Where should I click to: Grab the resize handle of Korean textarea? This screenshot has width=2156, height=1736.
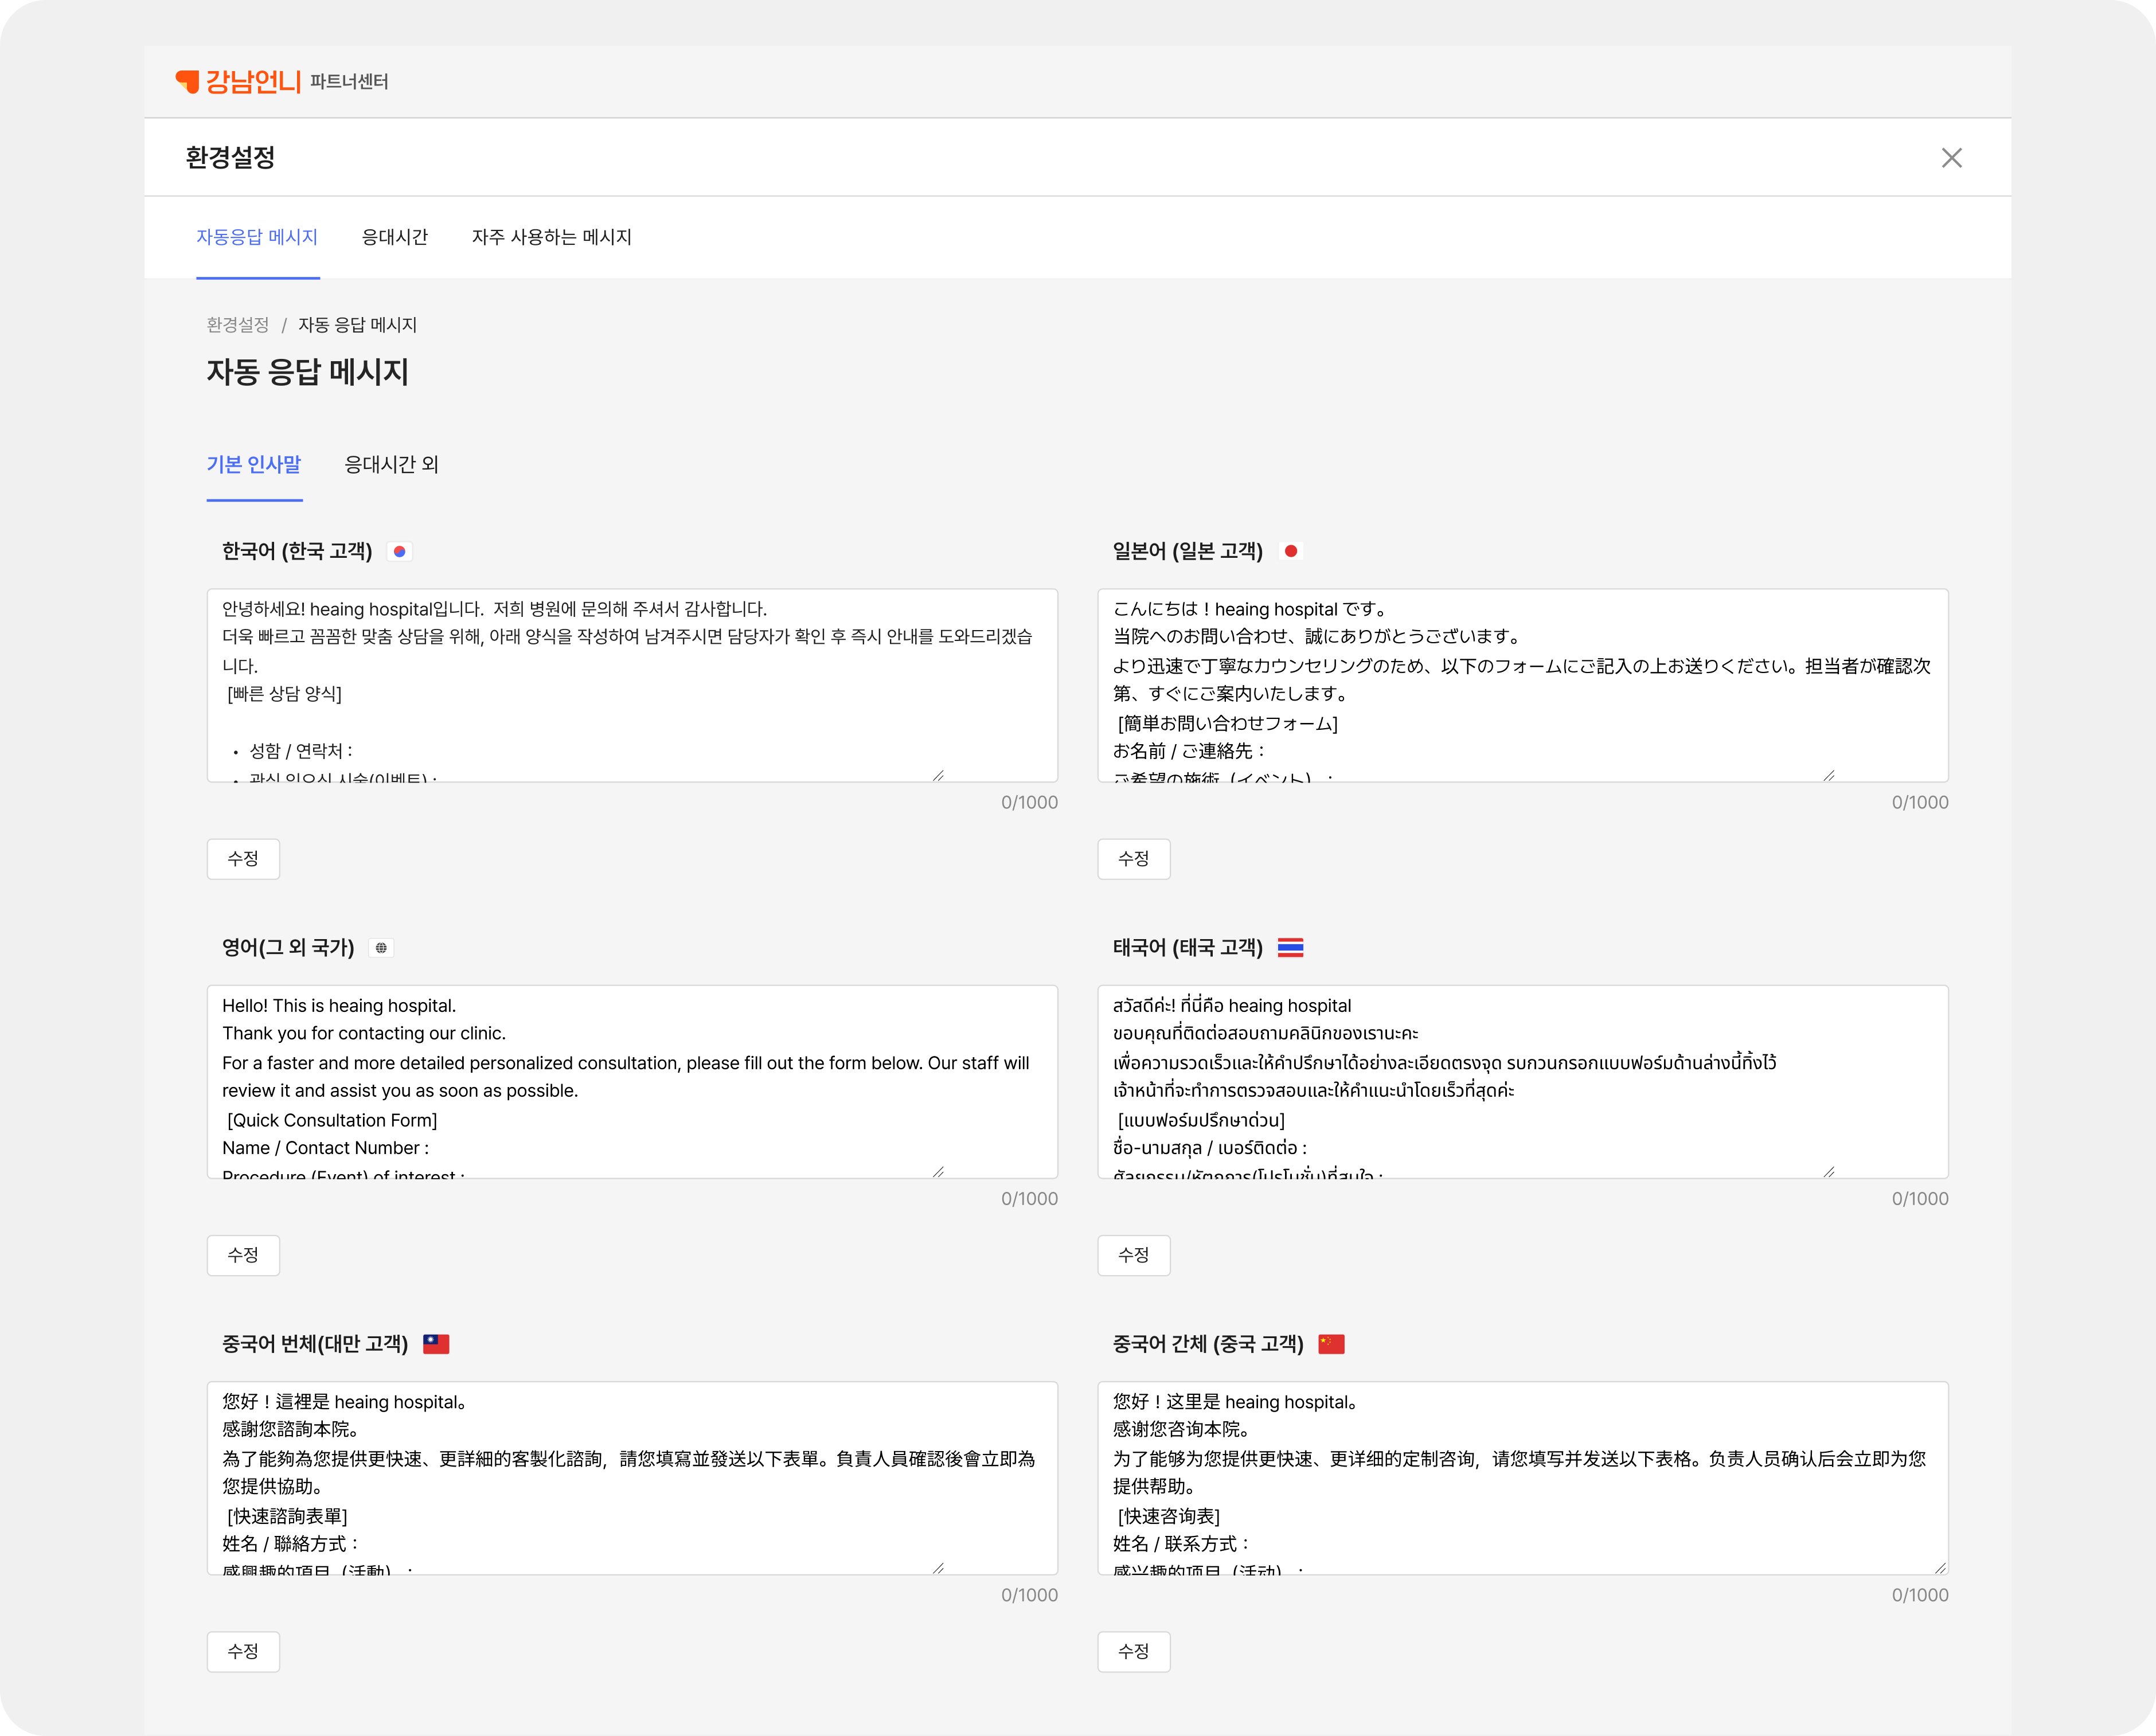(938, 775)
